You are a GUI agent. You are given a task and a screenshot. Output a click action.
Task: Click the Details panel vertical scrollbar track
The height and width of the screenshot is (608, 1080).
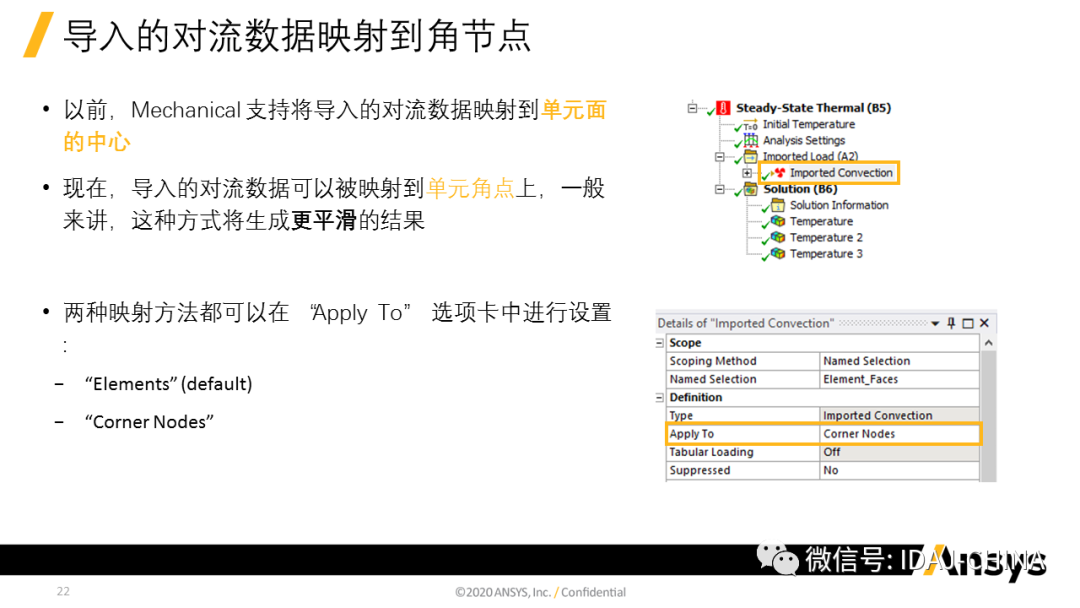[x=988, y=416]
